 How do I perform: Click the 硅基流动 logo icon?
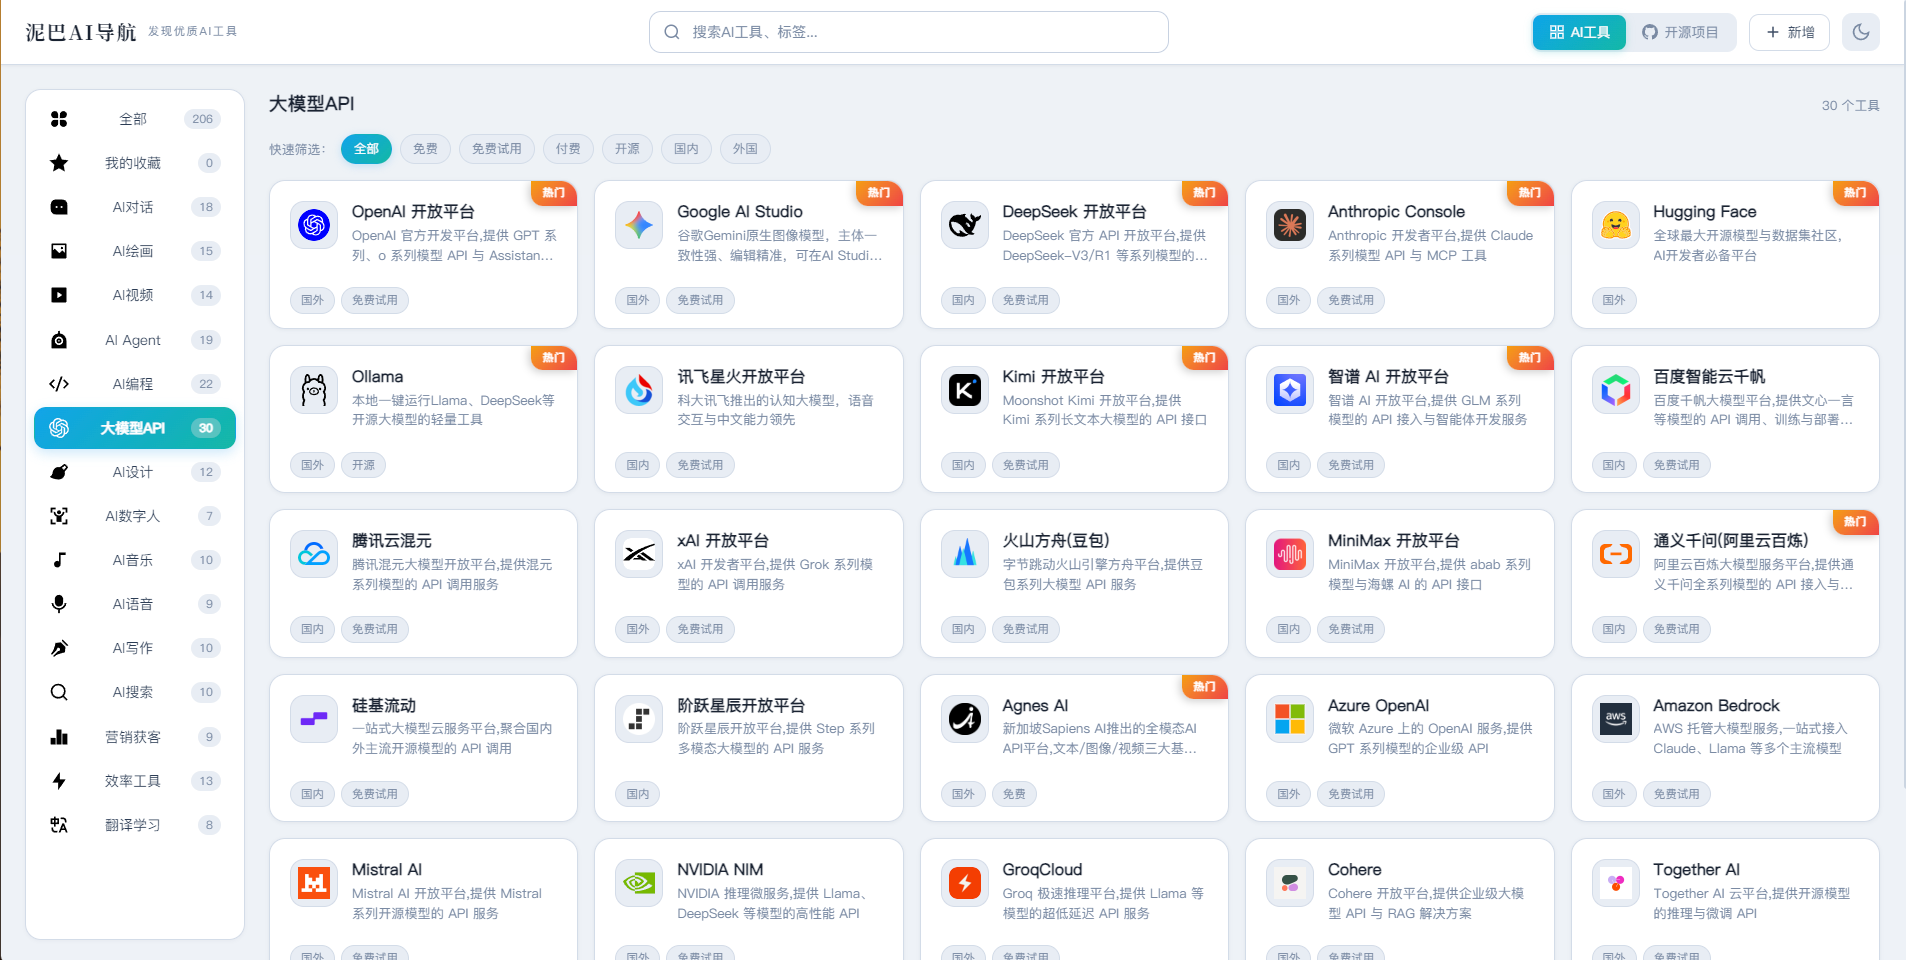pyautogui.click(x=314, y=719)
